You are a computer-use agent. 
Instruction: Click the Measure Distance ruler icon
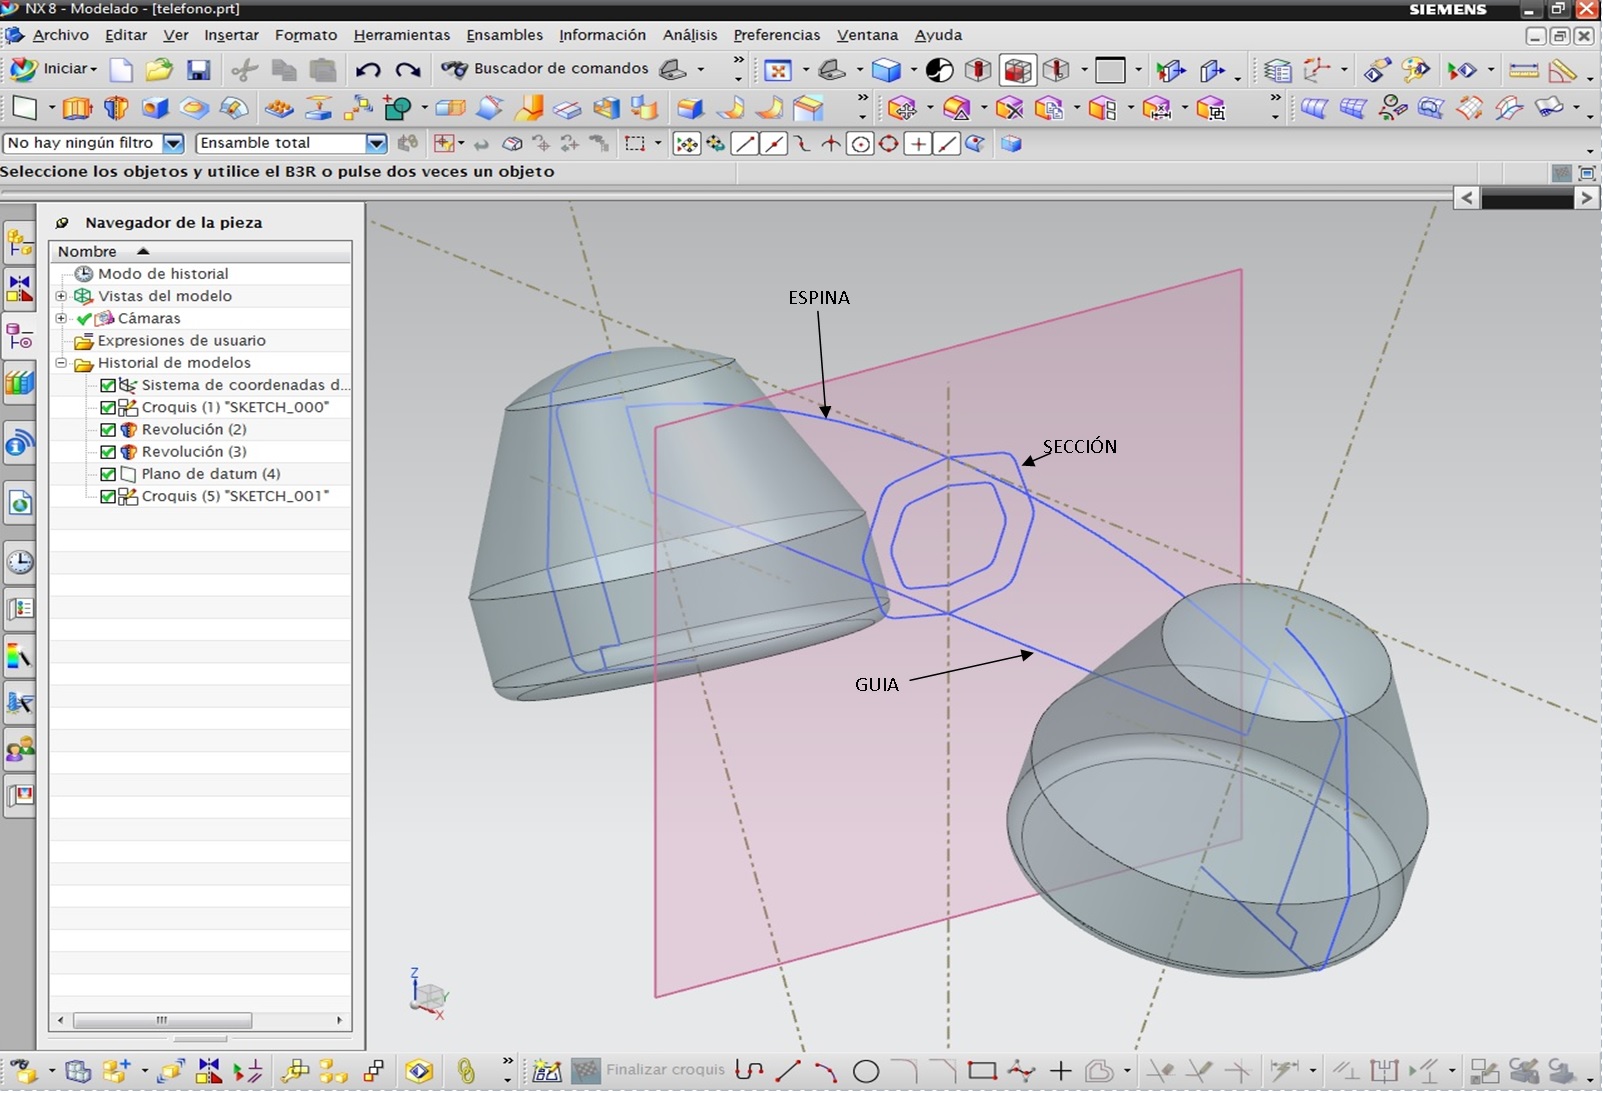point(1524,70)
